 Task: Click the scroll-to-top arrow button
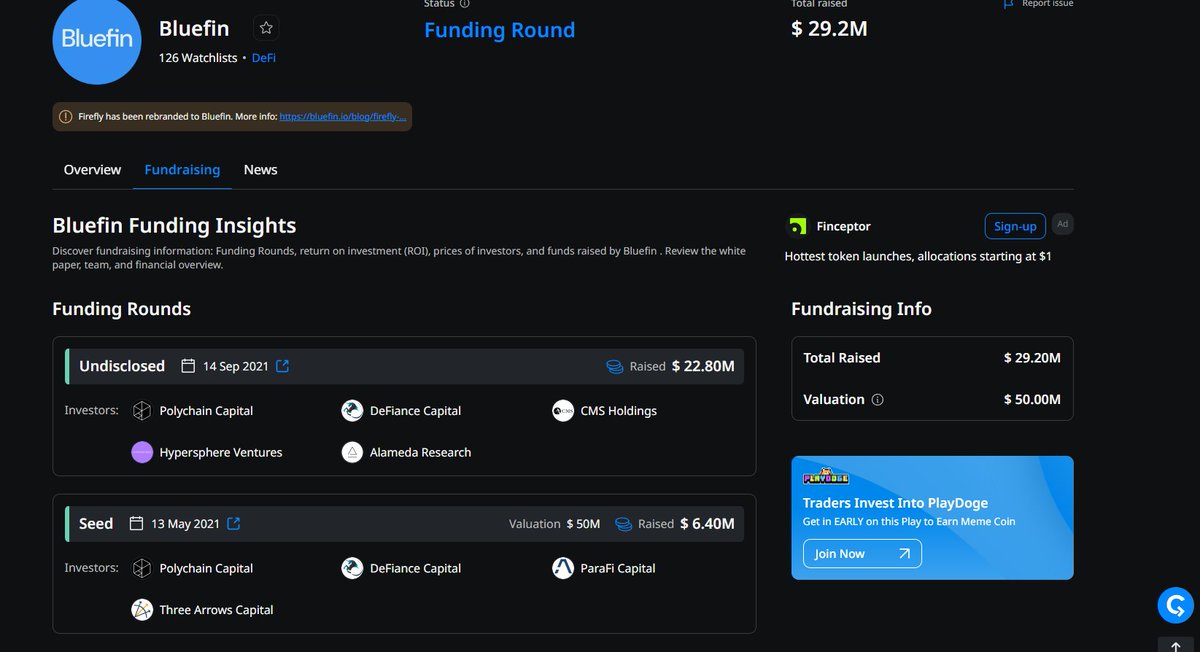point(1176,646)
